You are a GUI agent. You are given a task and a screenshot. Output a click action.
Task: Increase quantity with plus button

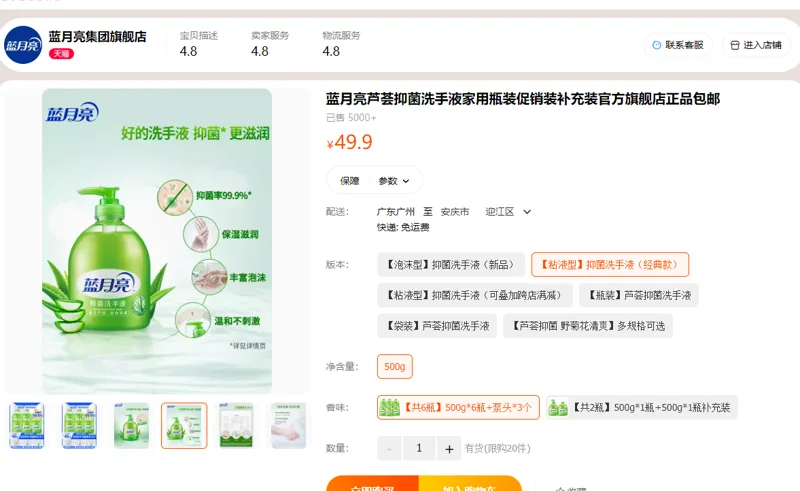449,449
